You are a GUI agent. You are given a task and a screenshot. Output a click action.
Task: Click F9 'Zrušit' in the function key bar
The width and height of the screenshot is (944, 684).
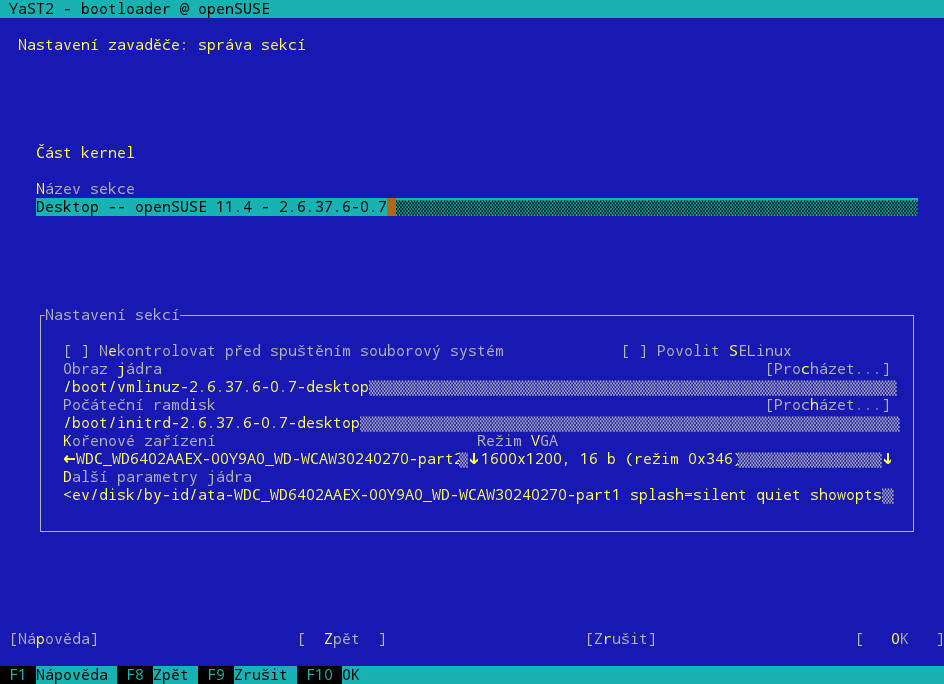point(247,675)
